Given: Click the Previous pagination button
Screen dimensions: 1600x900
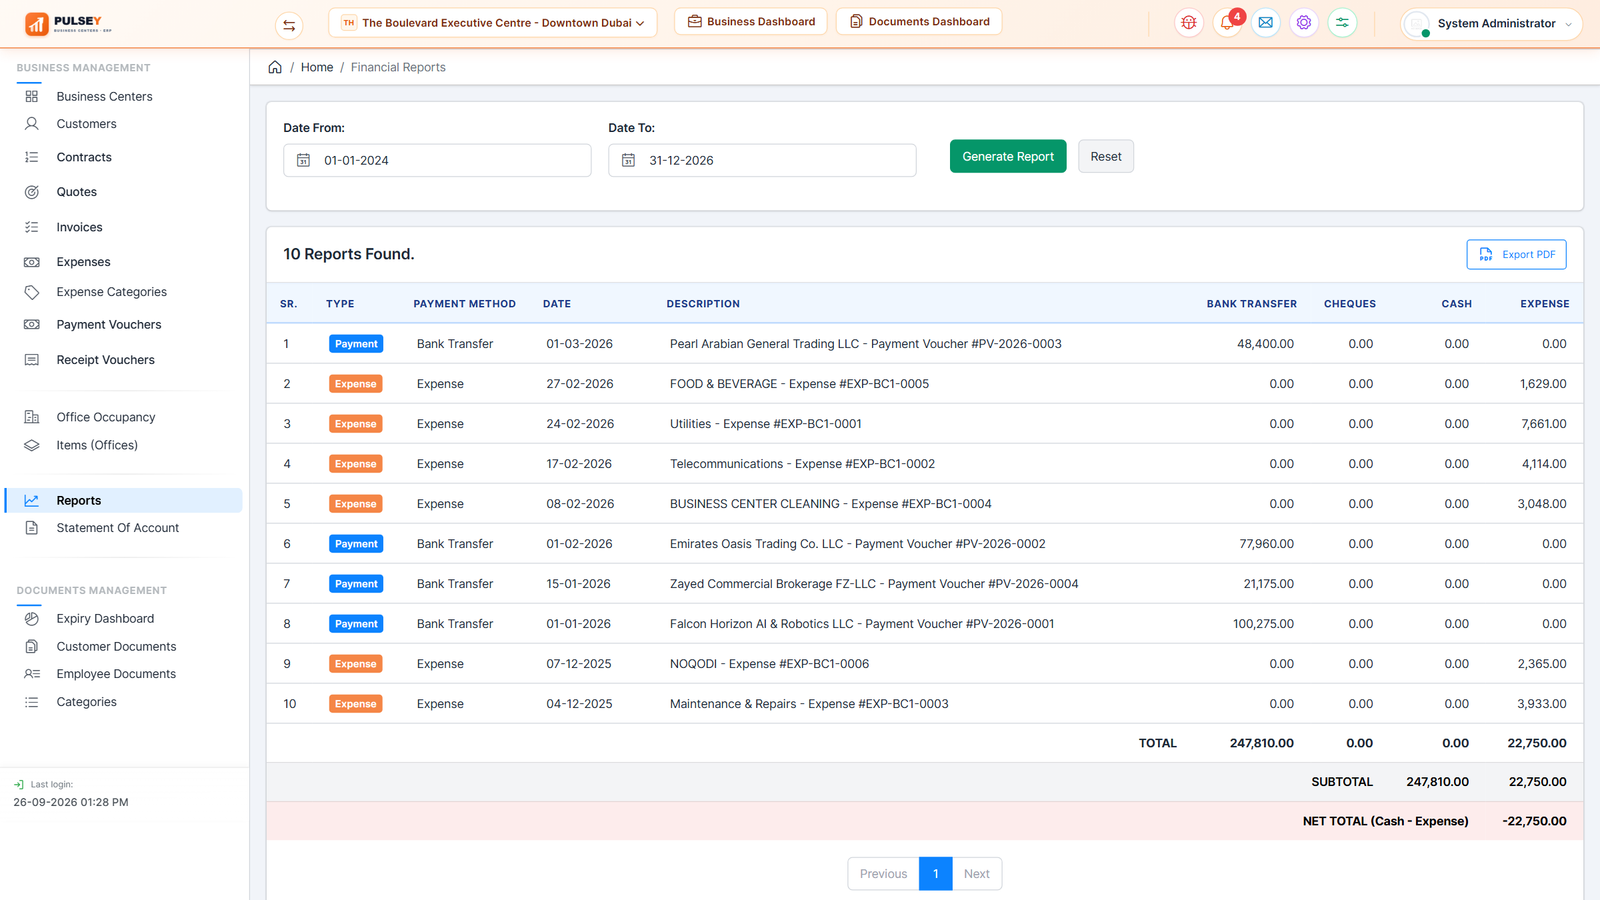Looking at the screenshot, I should click(x=884, y=874).
